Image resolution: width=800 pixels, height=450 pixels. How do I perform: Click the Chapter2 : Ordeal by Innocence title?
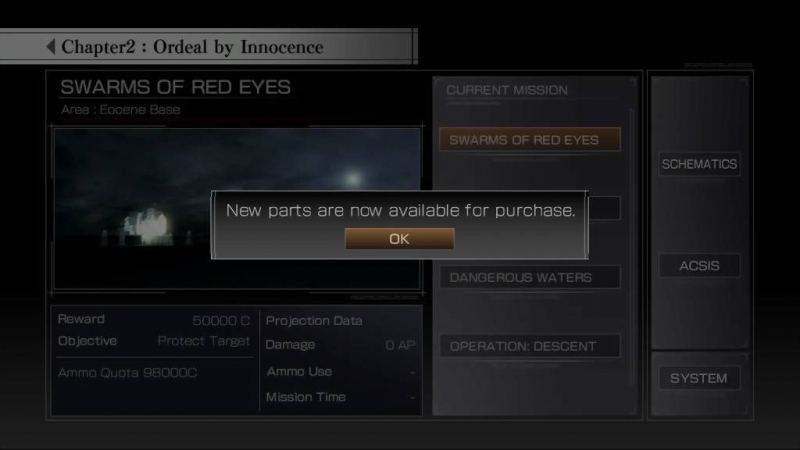(x=192, y=47)
